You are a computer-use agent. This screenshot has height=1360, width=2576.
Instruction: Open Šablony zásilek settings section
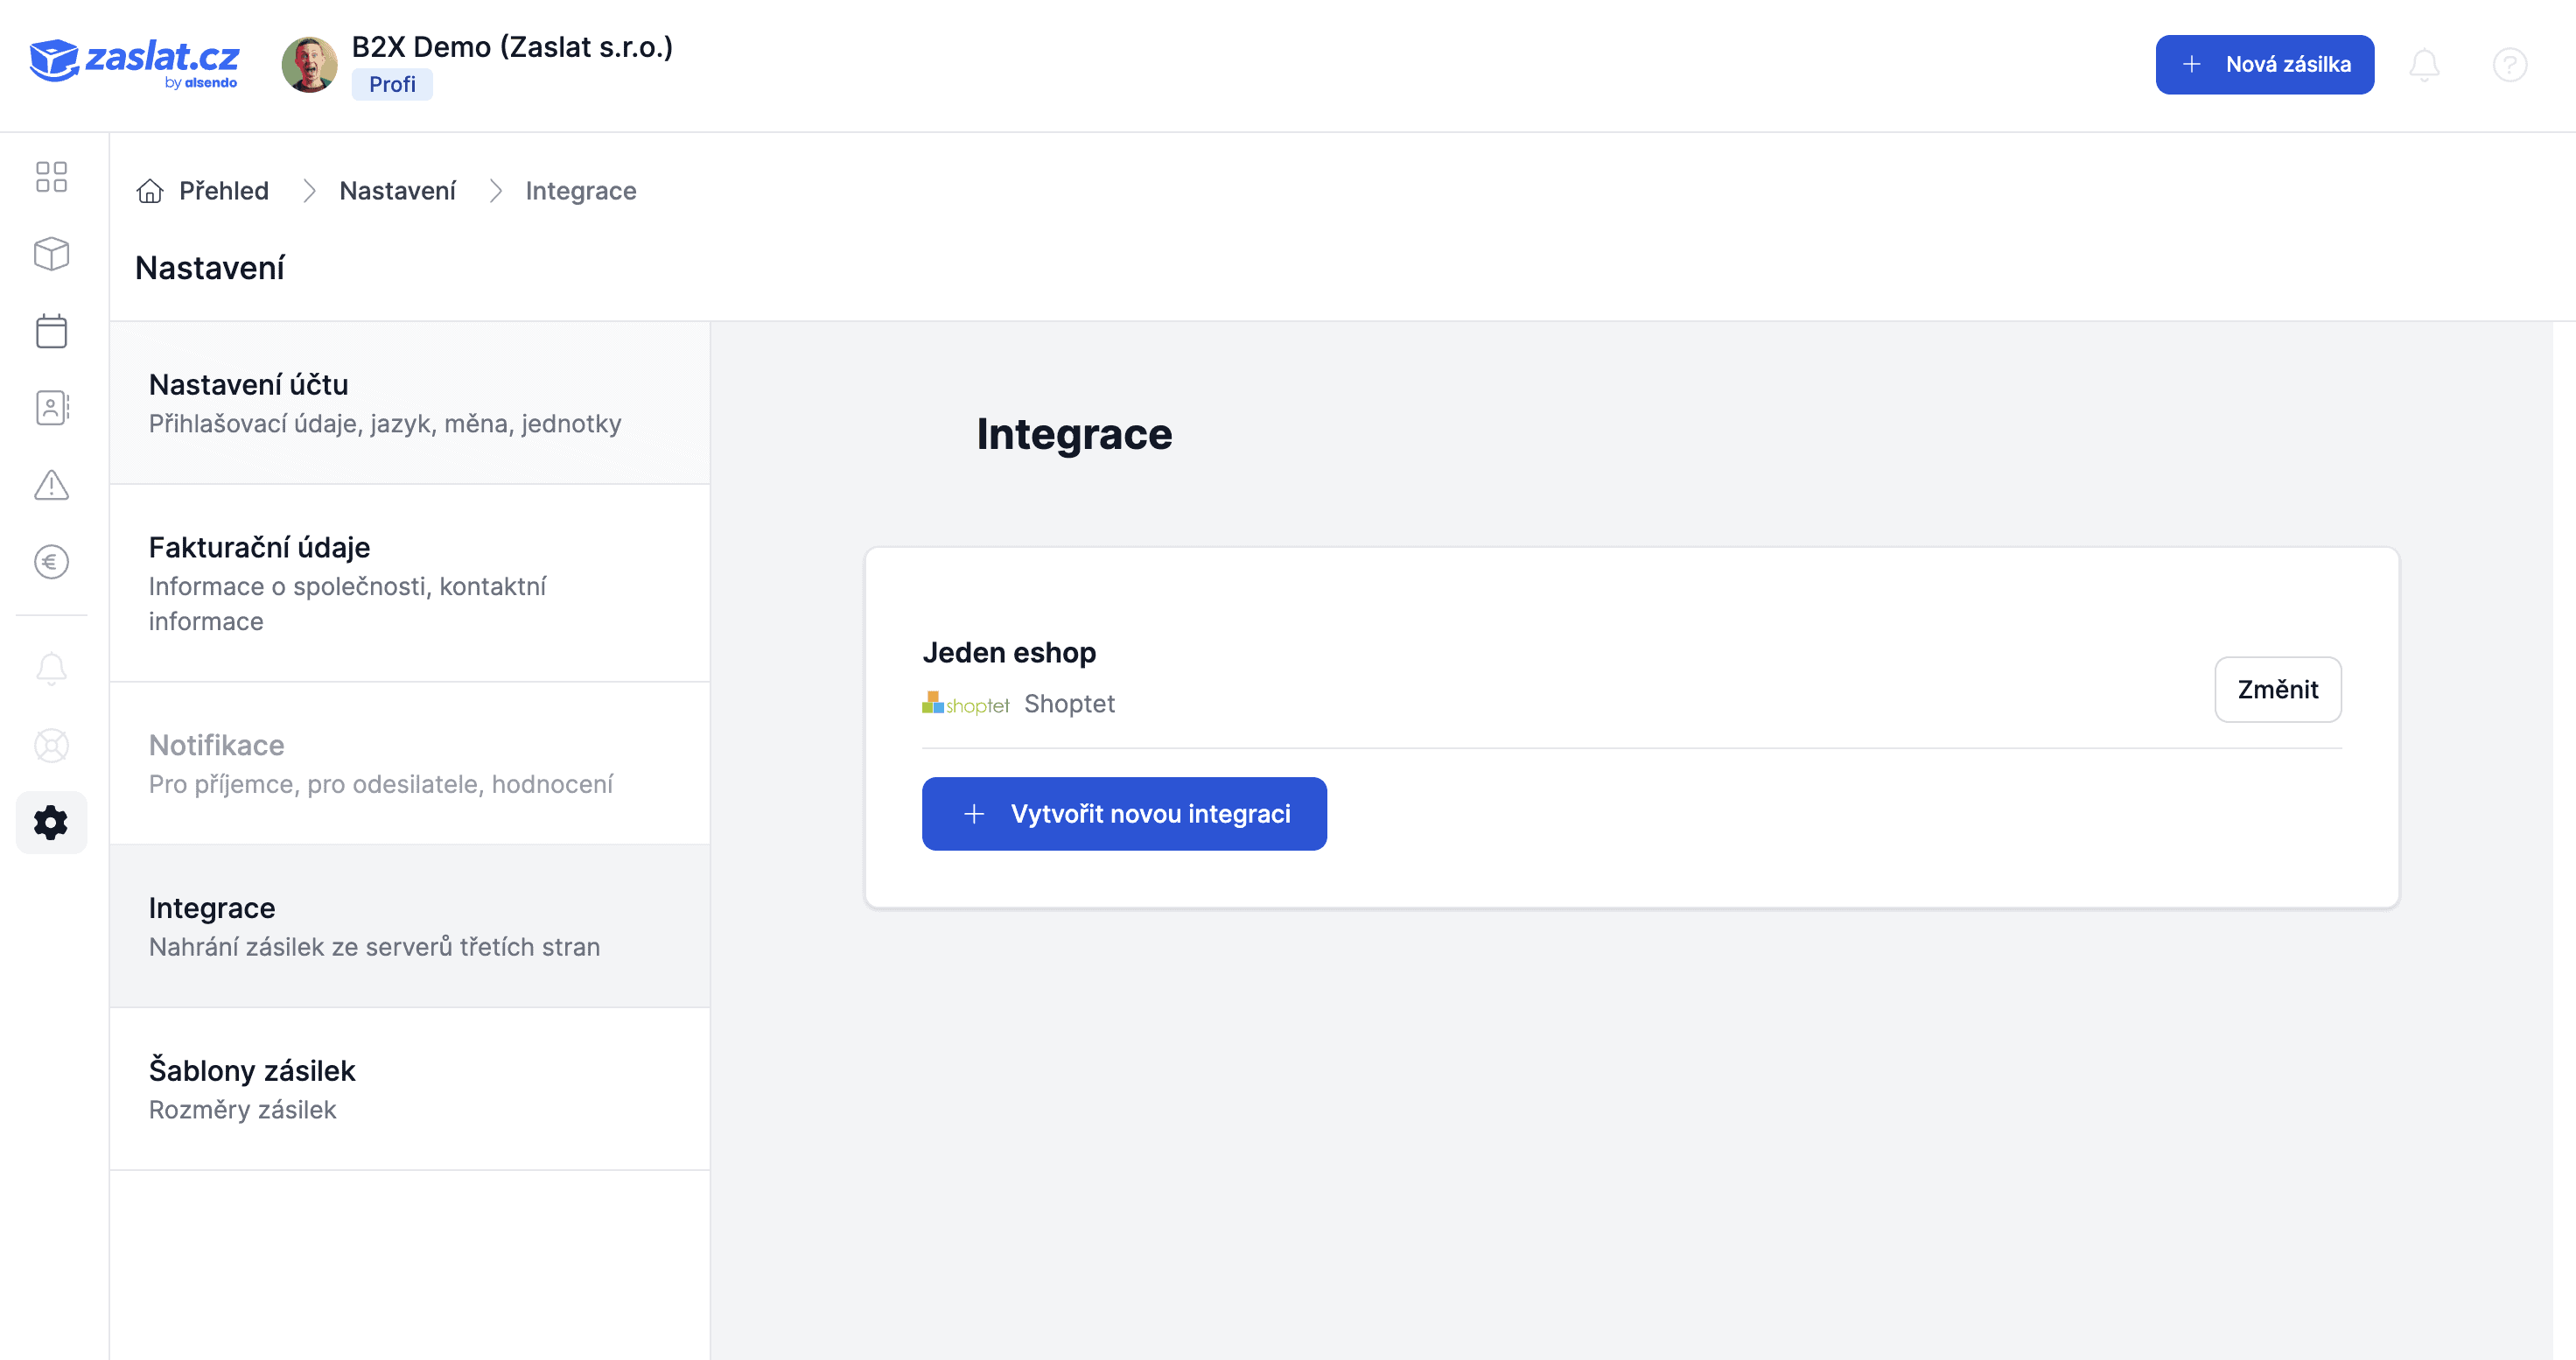(x=410, y=1089)
